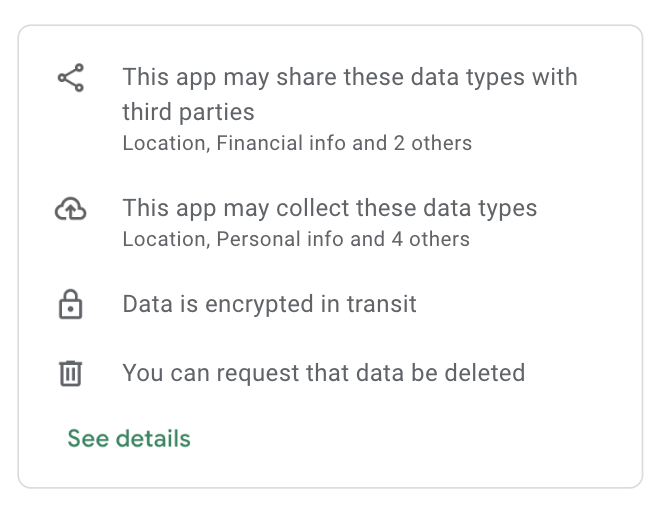Click the 'third parties' text line
This screenshot has height=506, width=664.
(x=188, y=111)
